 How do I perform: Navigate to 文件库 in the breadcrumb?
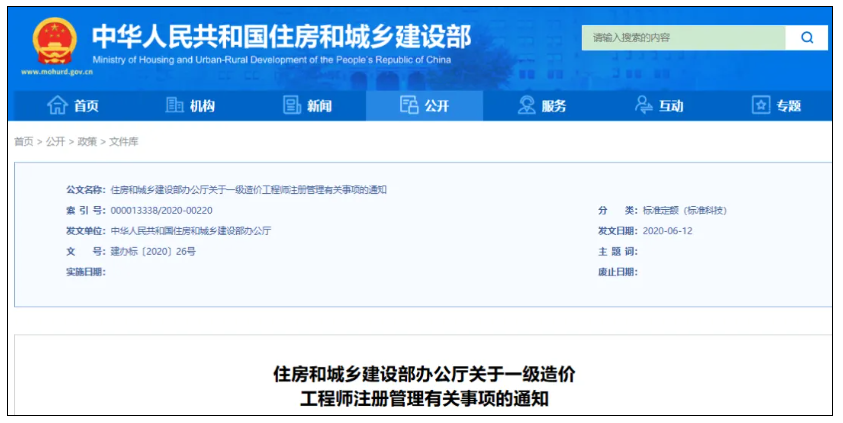pos(124,142)
